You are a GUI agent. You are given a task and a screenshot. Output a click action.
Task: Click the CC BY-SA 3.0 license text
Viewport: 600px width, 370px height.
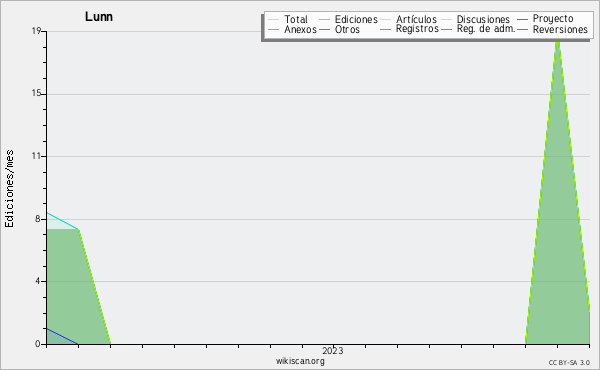click(569, 362)
